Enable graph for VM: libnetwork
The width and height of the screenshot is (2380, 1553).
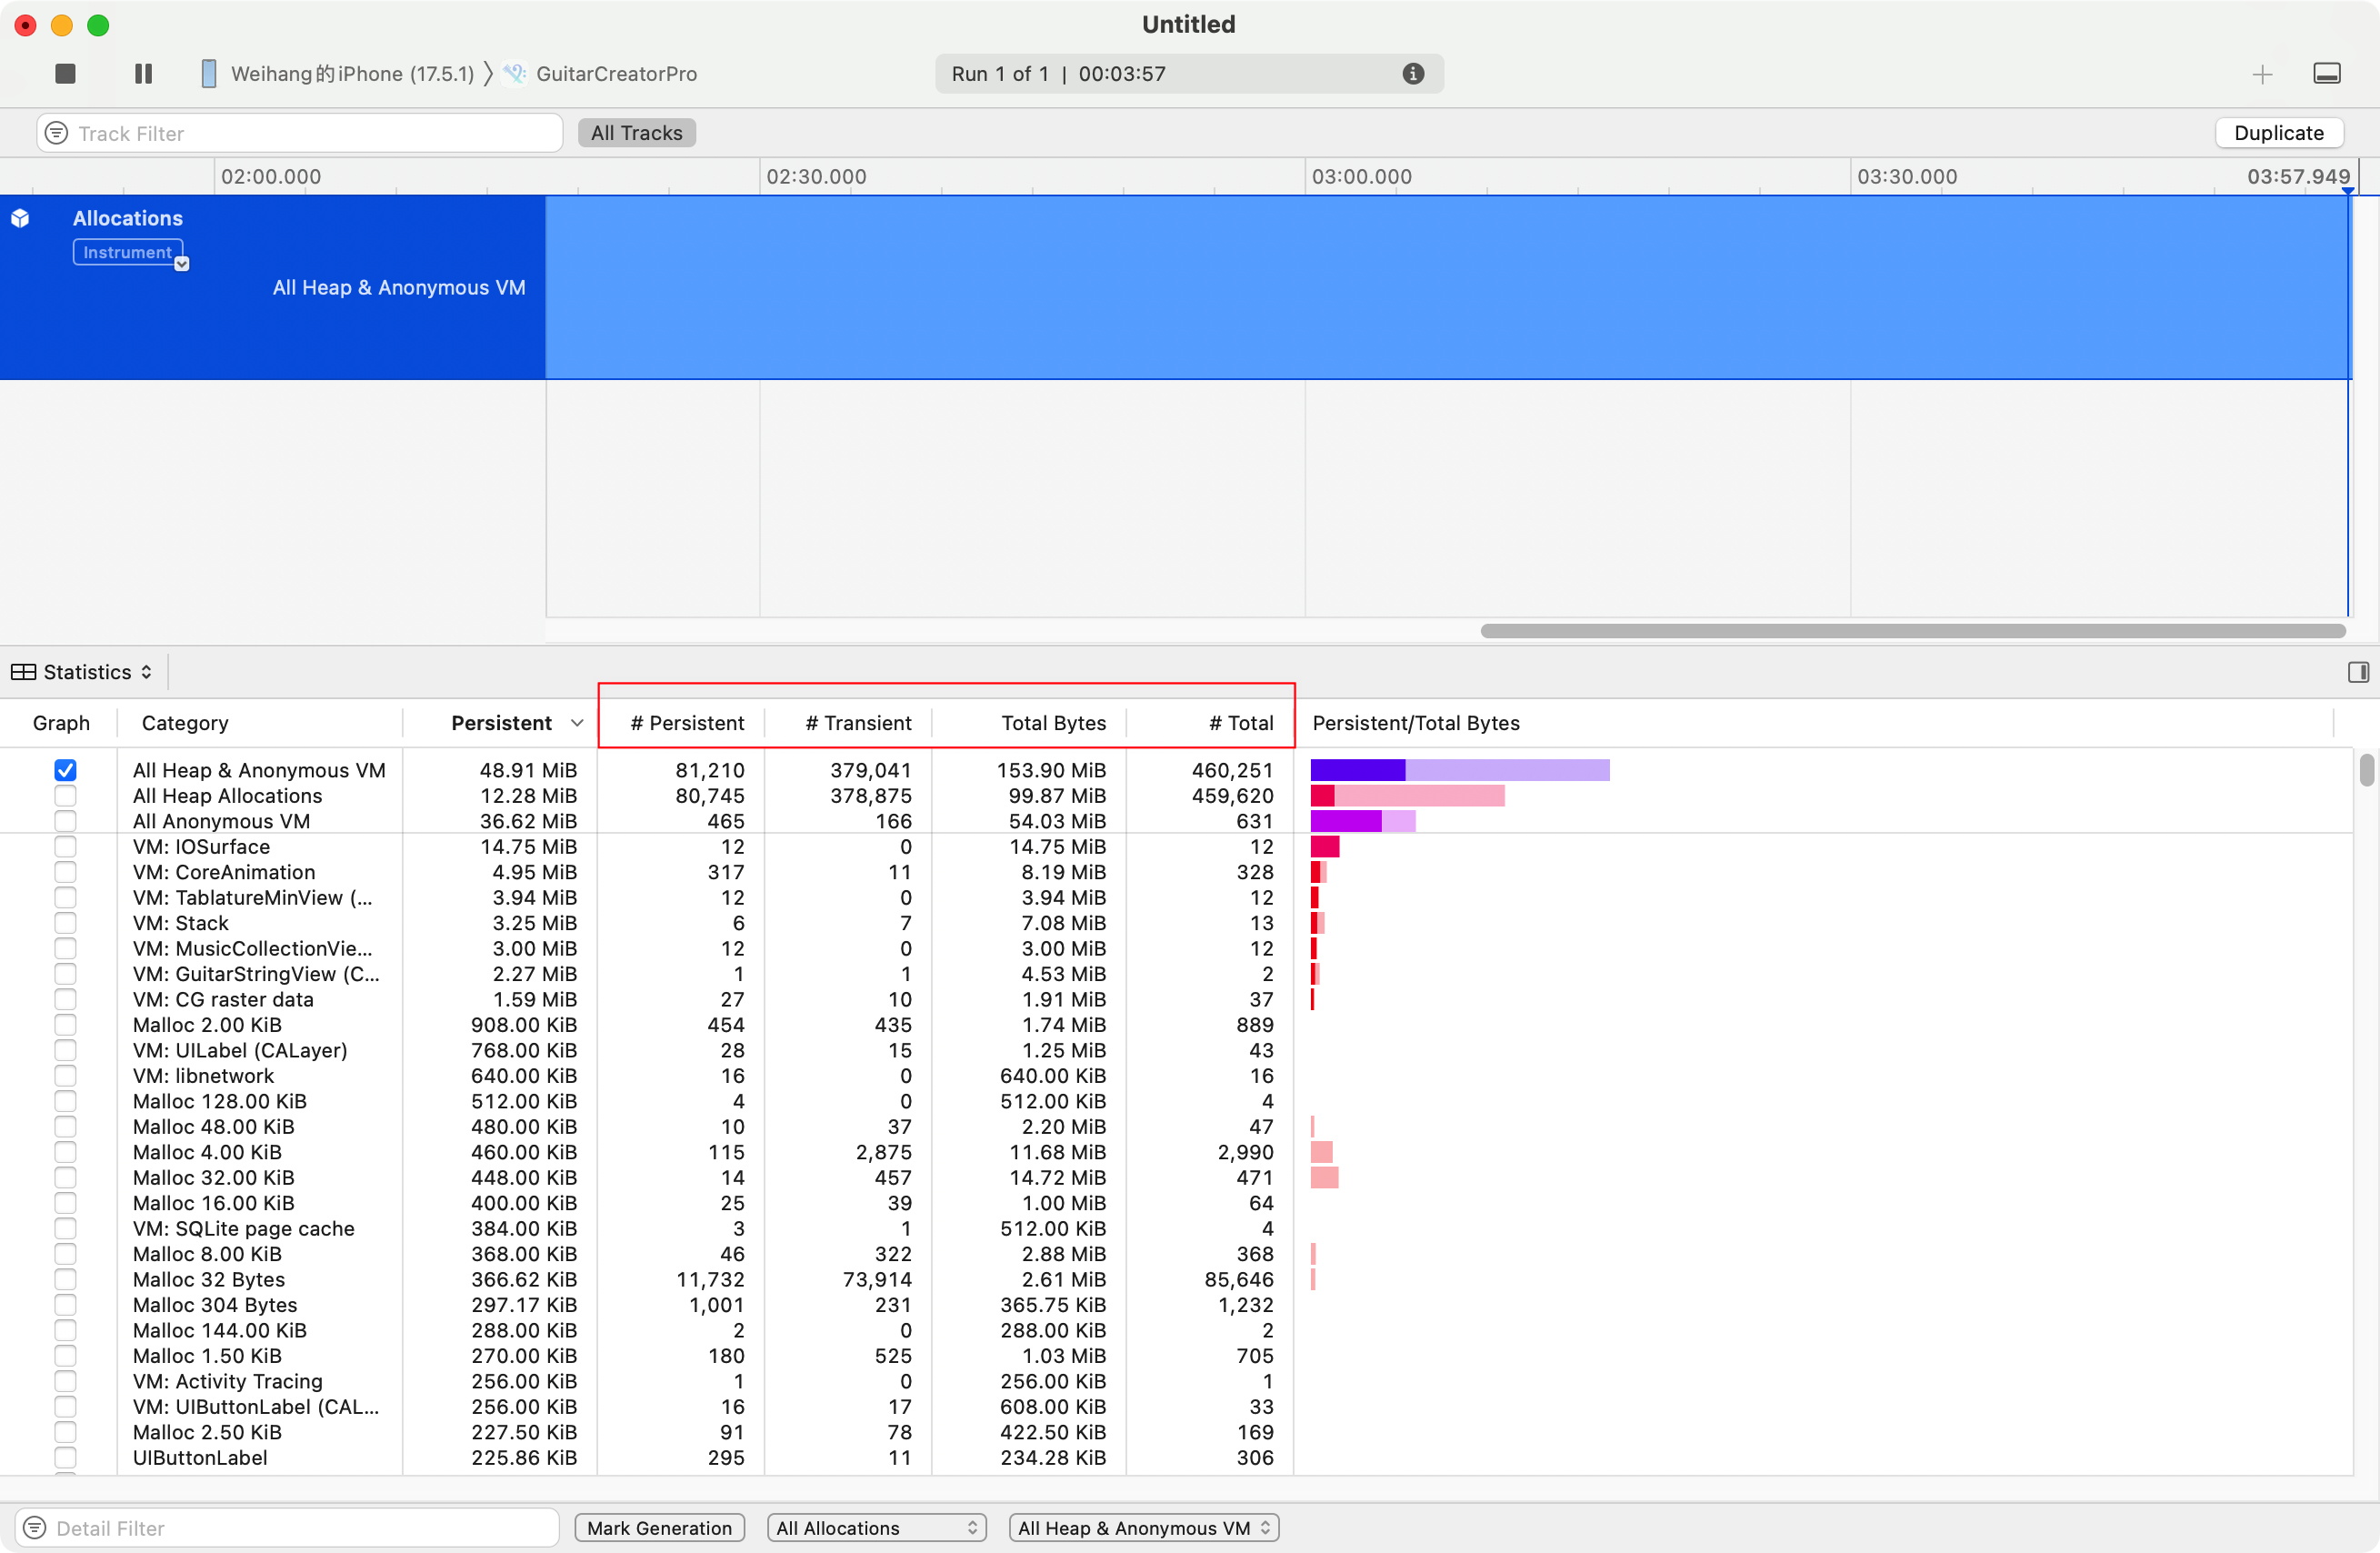click(x=65, y=1076)
